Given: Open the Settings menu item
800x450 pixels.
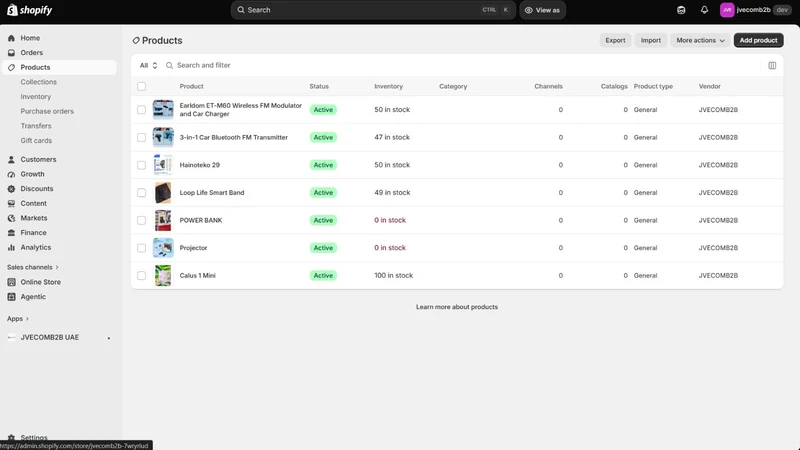Looking at the screenshot, I should 34,438.
